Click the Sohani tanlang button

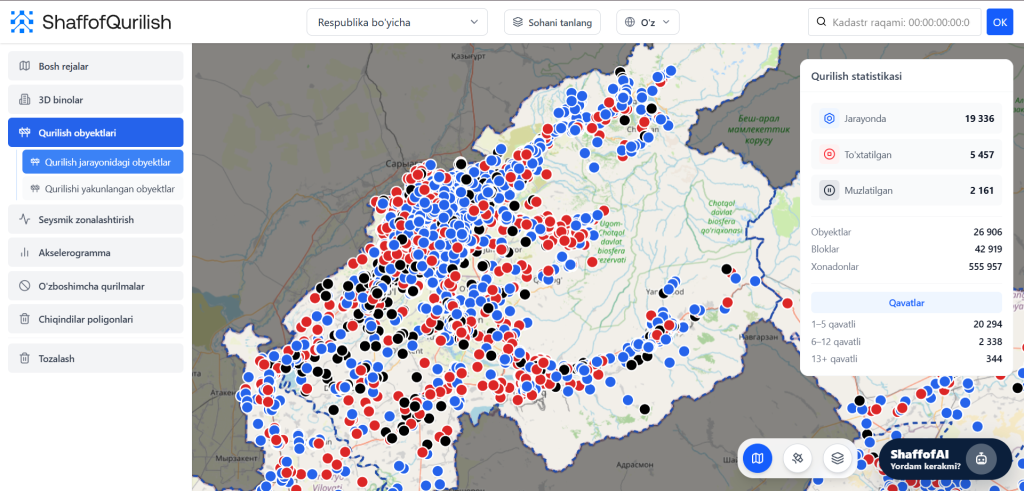coord(552,22)
